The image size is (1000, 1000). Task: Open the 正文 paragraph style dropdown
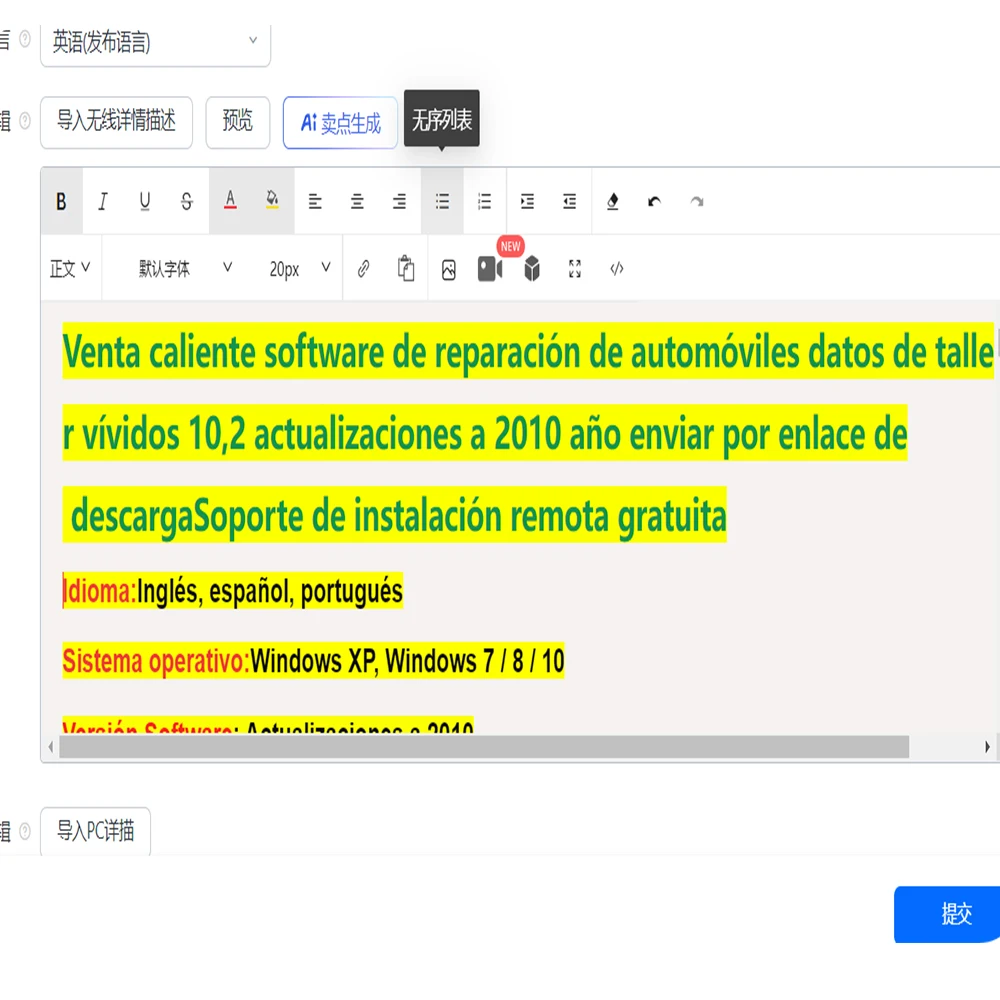(x=70, y=269)
